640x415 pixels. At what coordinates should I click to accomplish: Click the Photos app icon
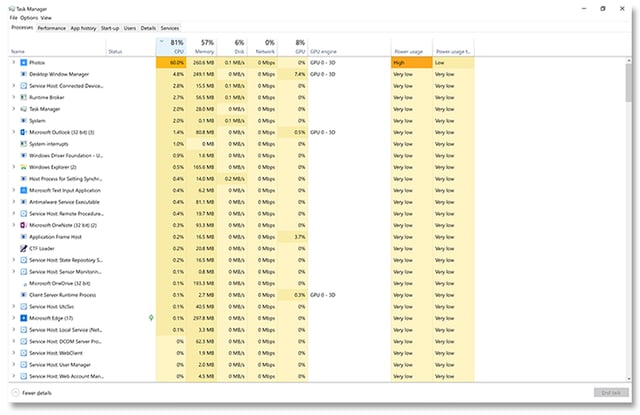click(x=24, y=62)
